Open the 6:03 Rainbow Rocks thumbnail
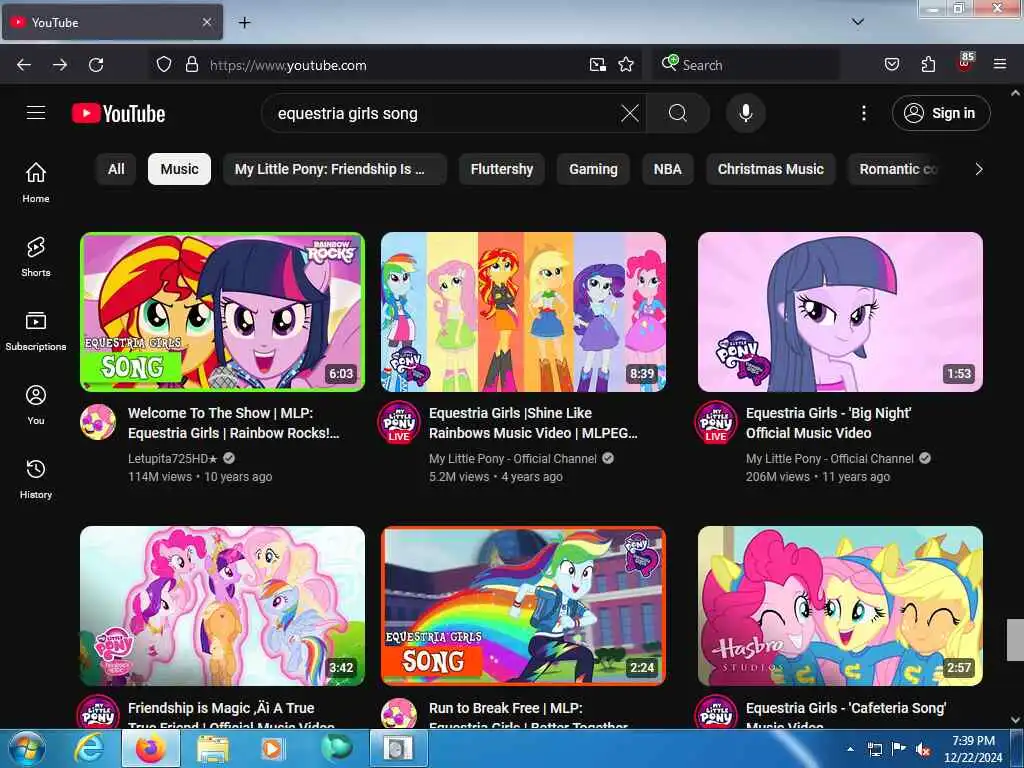This screenshot has height=768, width=1024. point(222,312)
